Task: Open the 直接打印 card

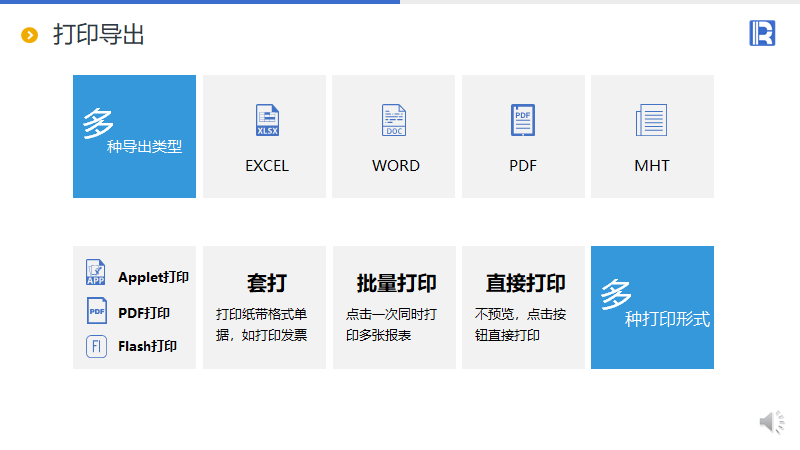Action: [x=523, y=308]
